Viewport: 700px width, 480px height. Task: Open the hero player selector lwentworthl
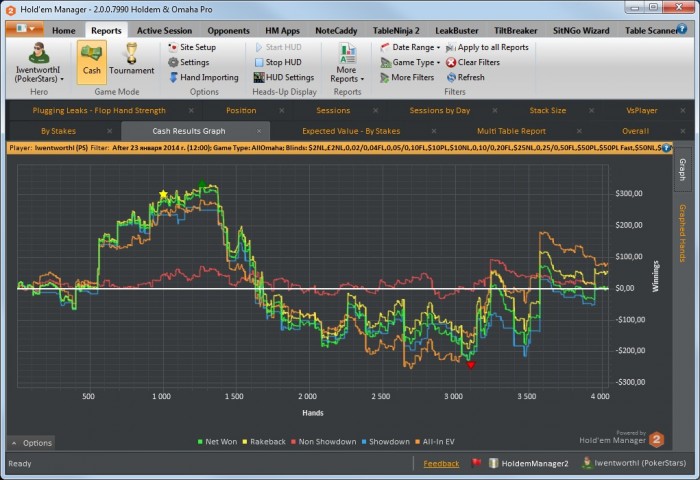tap(39, 63)
